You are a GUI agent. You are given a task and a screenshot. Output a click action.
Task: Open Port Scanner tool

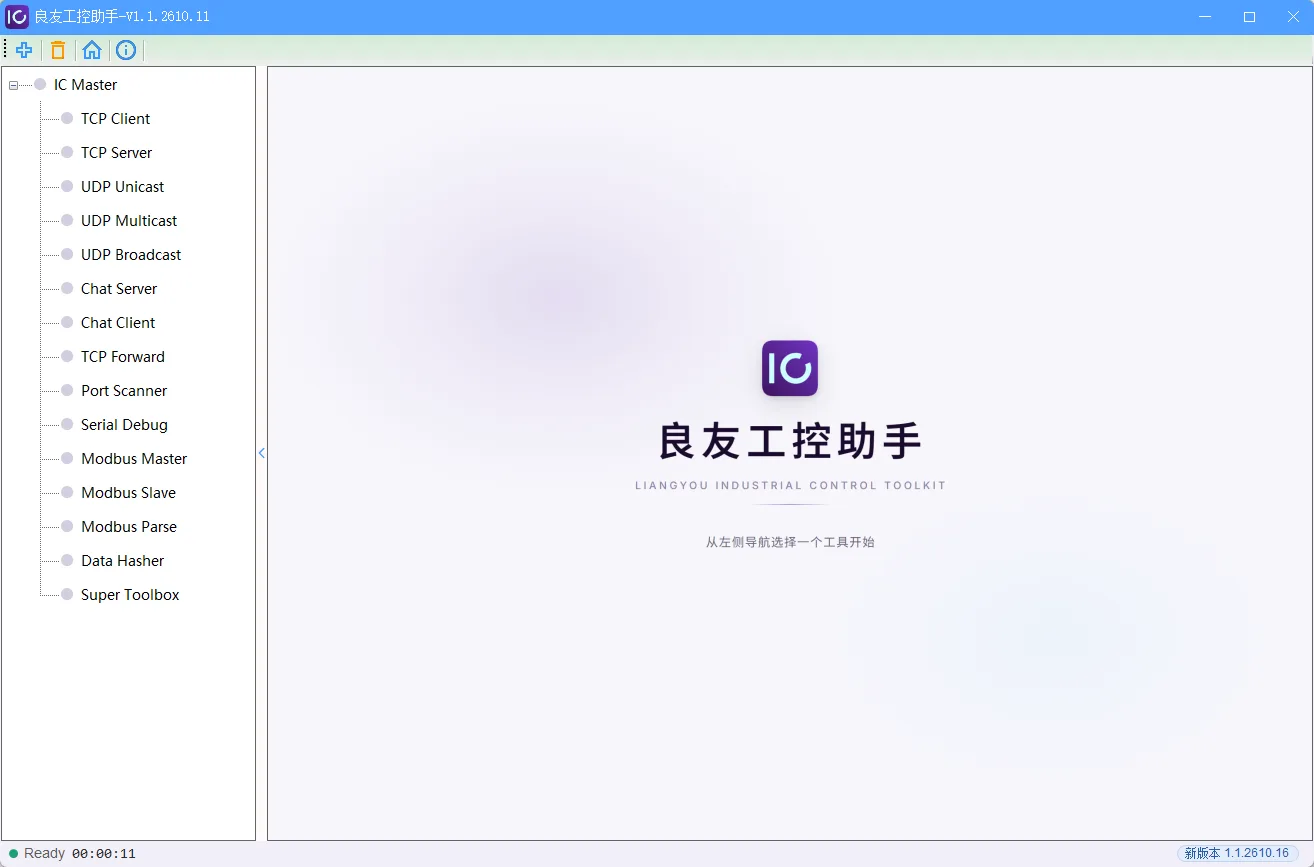pos(124,391)
